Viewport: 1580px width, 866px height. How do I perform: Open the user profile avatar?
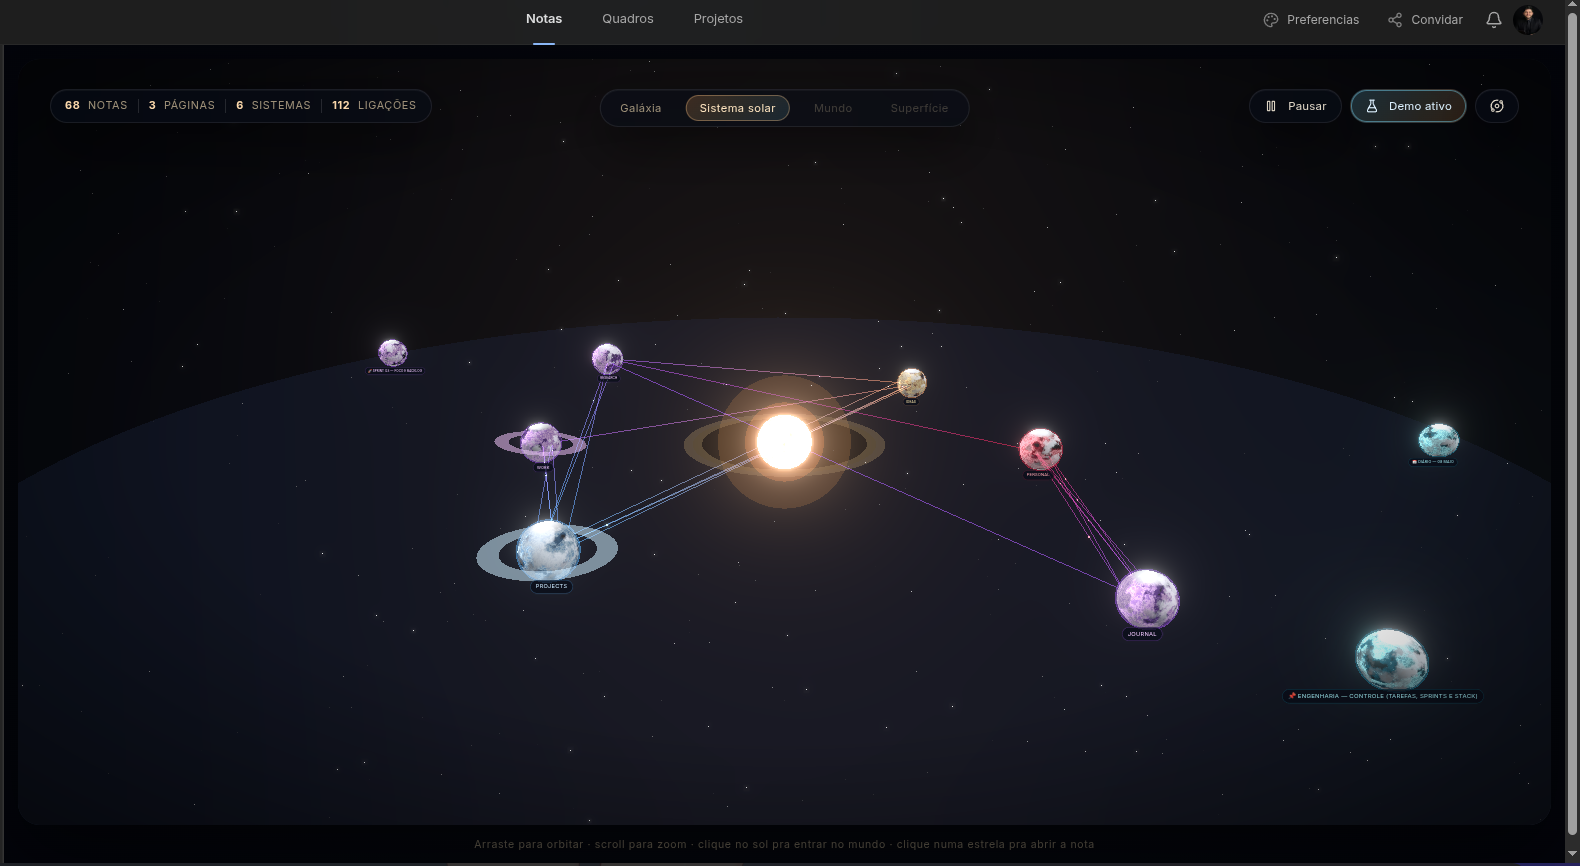tap(1528, 19)
